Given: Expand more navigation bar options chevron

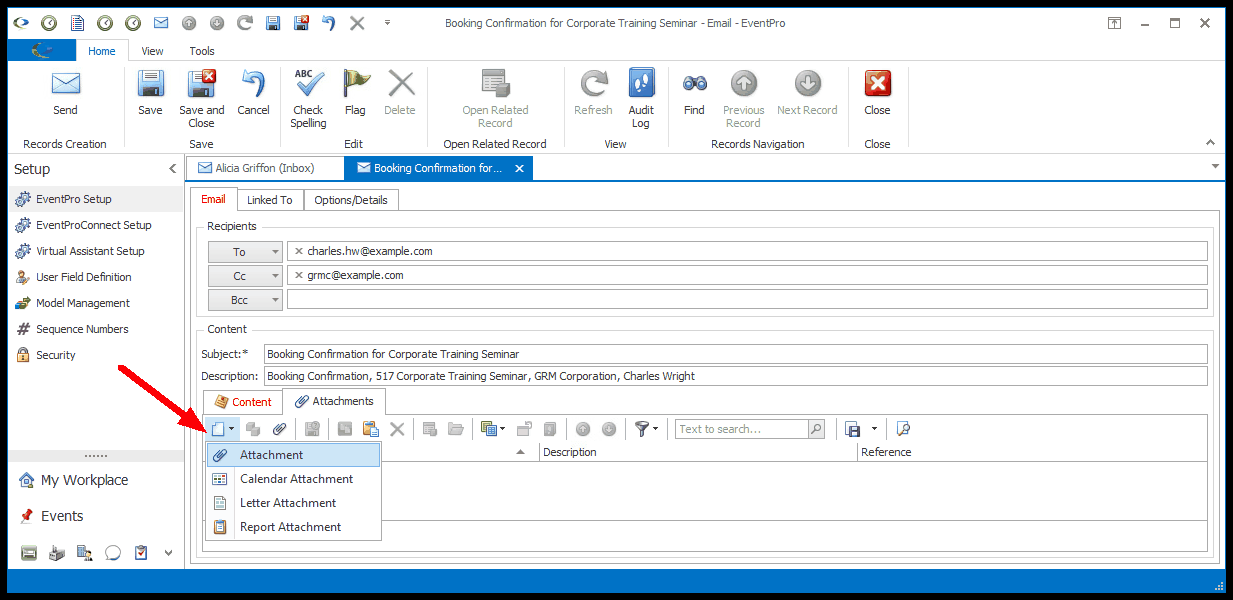Looking at the screenshot, I should coord(168,552).
